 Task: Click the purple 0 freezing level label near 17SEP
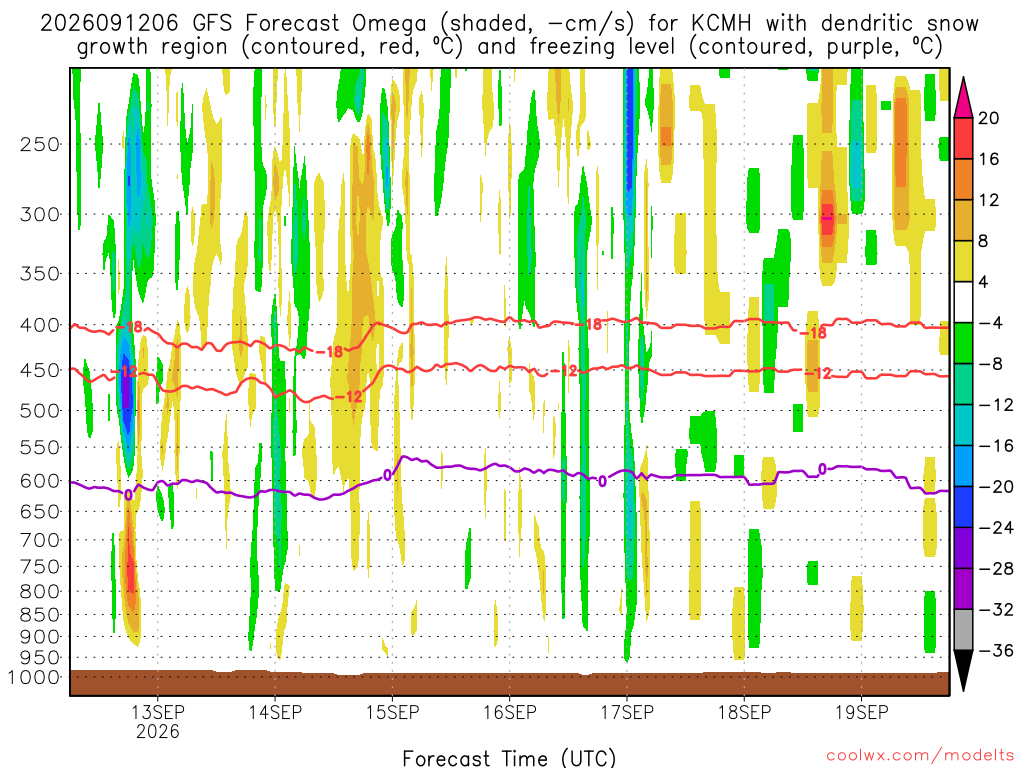(x=602, y=481)
